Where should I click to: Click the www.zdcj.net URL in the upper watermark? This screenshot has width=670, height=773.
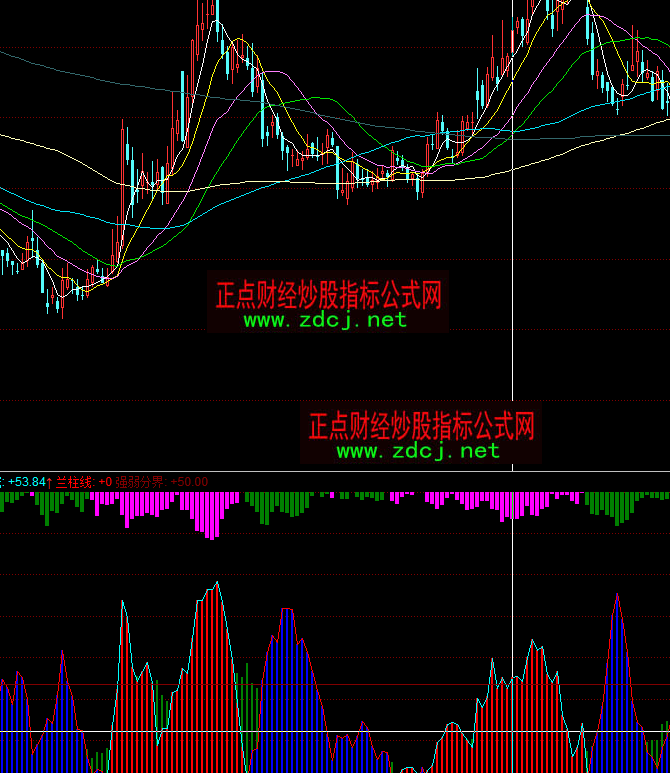pyautogui.click(x=325, y=320)
